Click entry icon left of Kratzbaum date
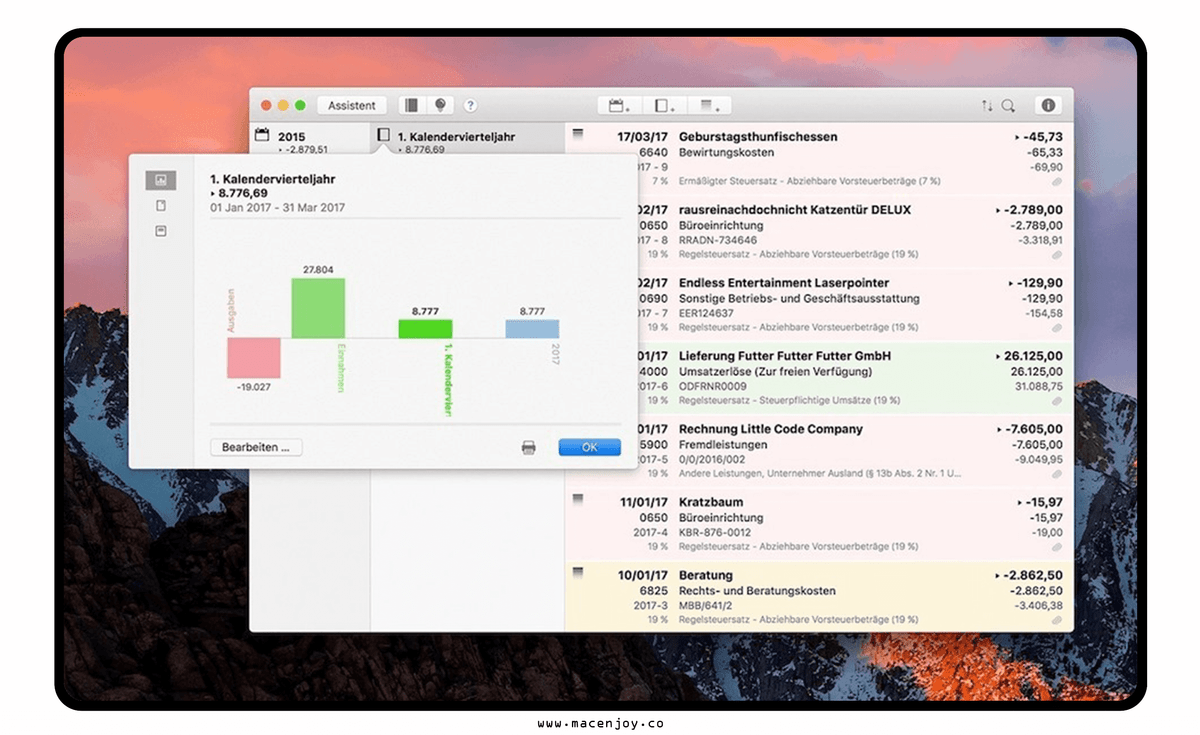This screenshot has height=735, width=1200. click(x=577, y=498)
